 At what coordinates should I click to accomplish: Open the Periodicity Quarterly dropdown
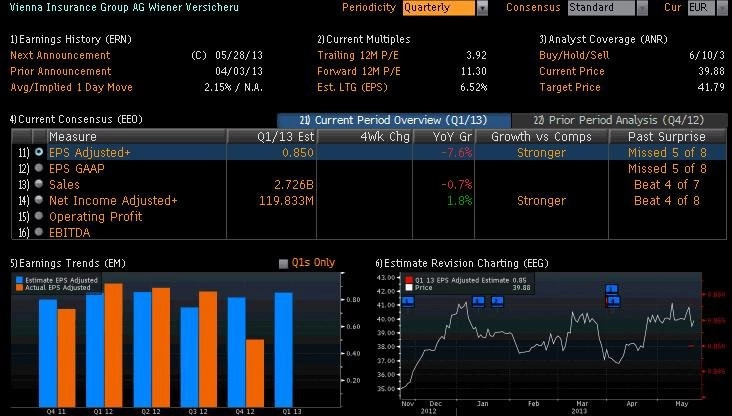[x=438, y=7]
